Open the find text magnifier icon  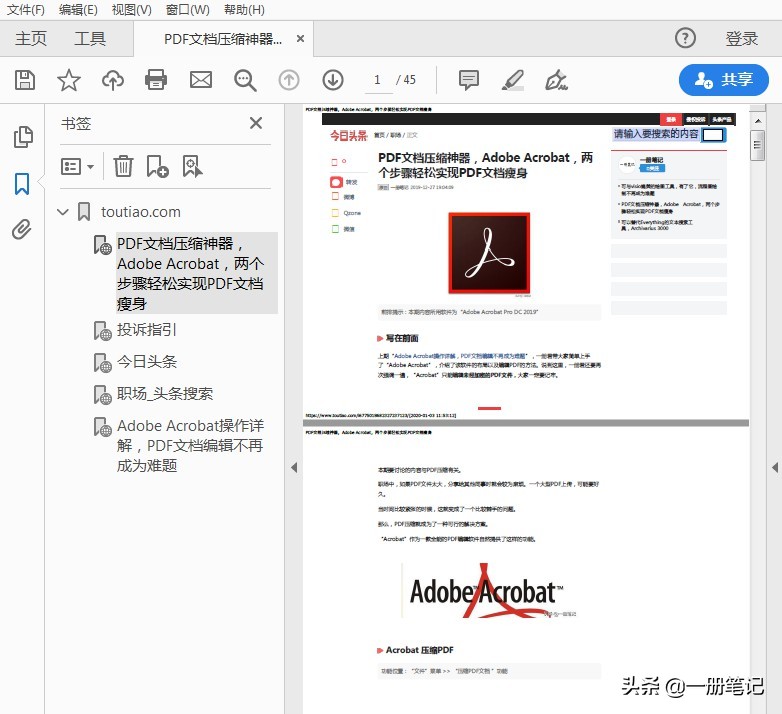pyautogui.click(x=245, y=80)
